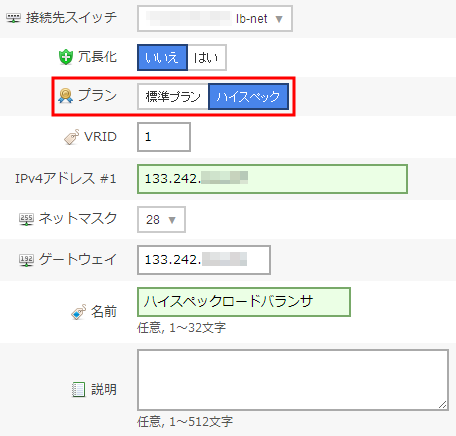Choose the ハイスペック plan option

point(248,97)
